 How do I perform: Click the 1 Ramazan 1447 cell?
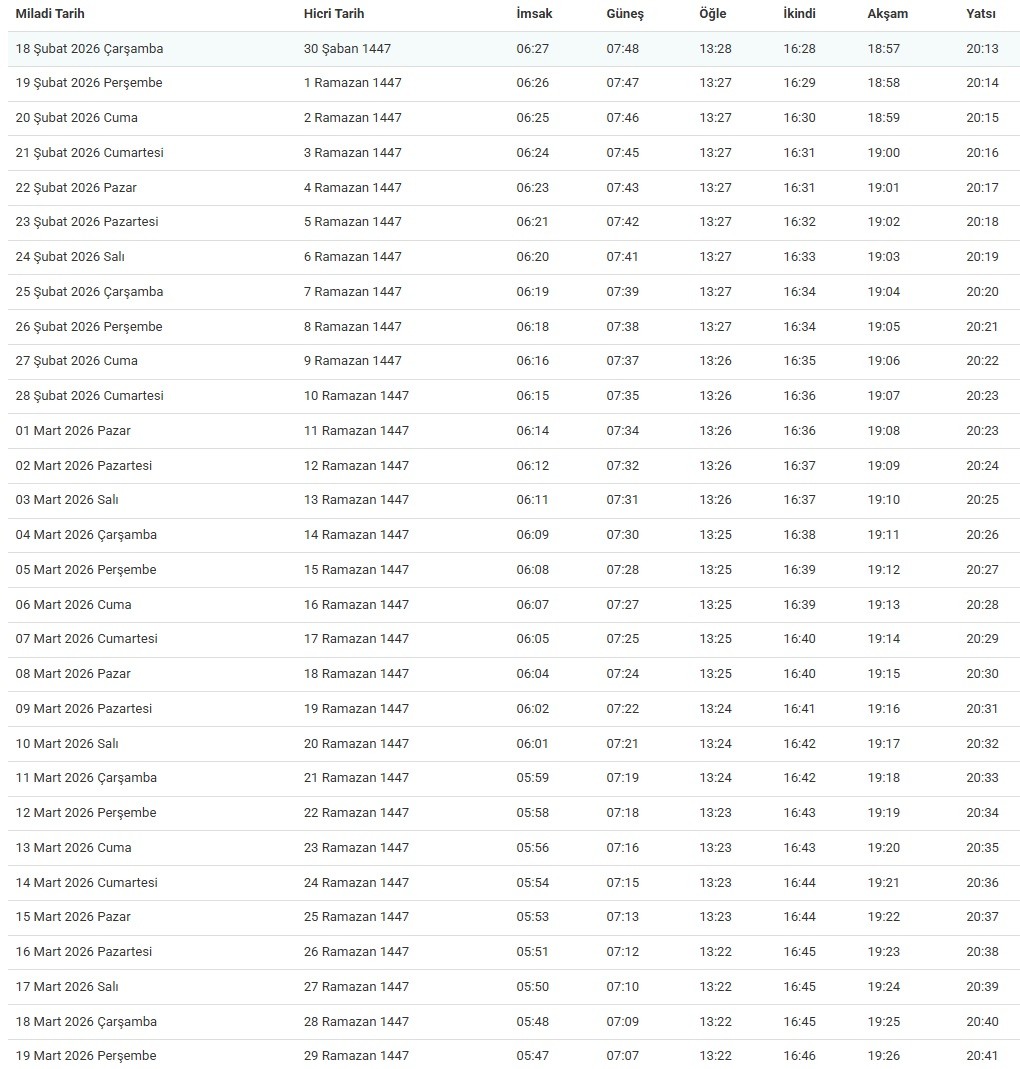(352, 83)
